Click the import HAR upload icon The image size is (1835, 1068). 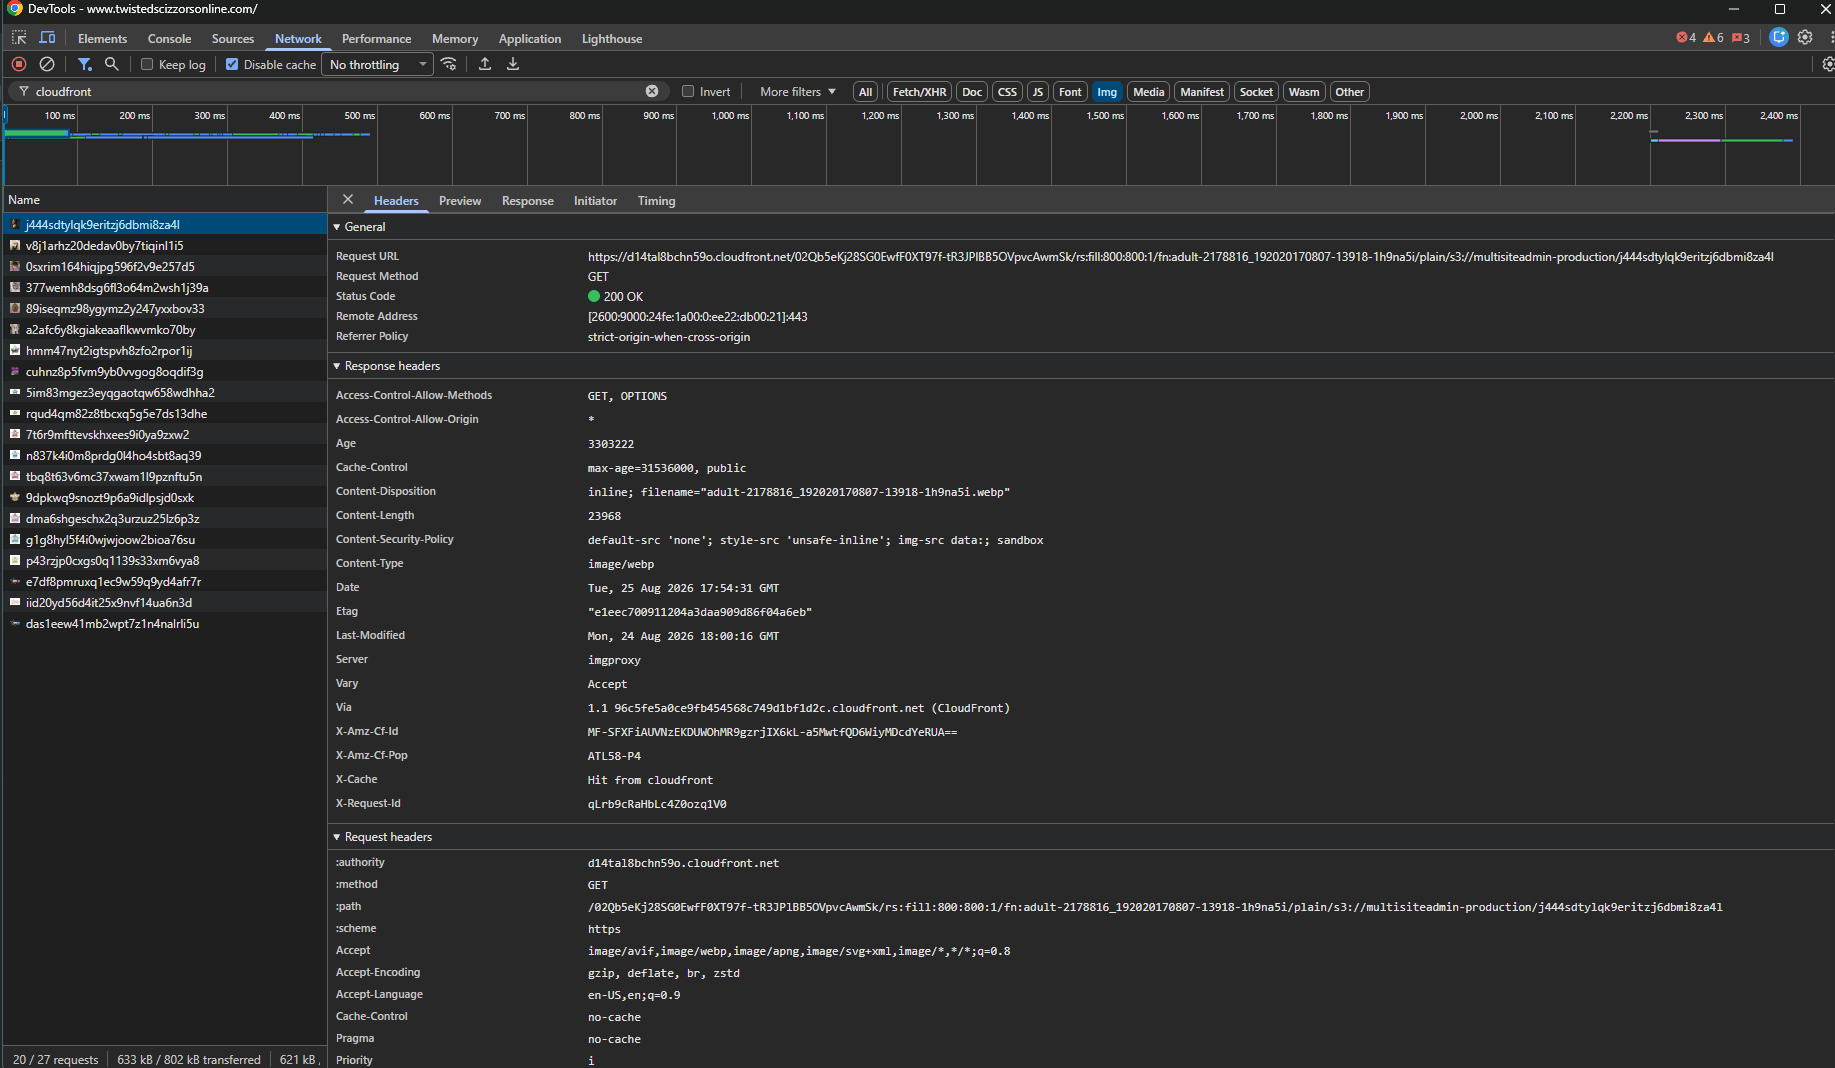pos(485,64)
